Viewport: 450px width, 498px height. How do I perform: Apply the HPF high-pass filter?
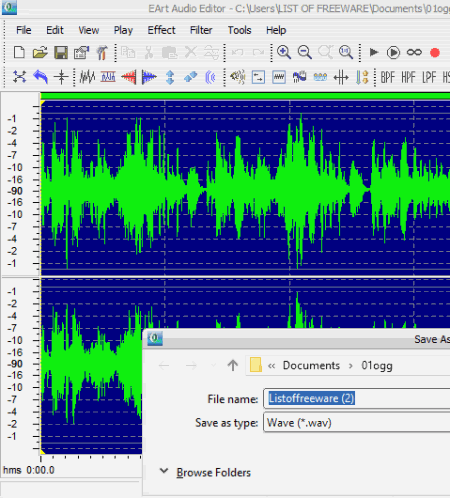coord(408,77)
